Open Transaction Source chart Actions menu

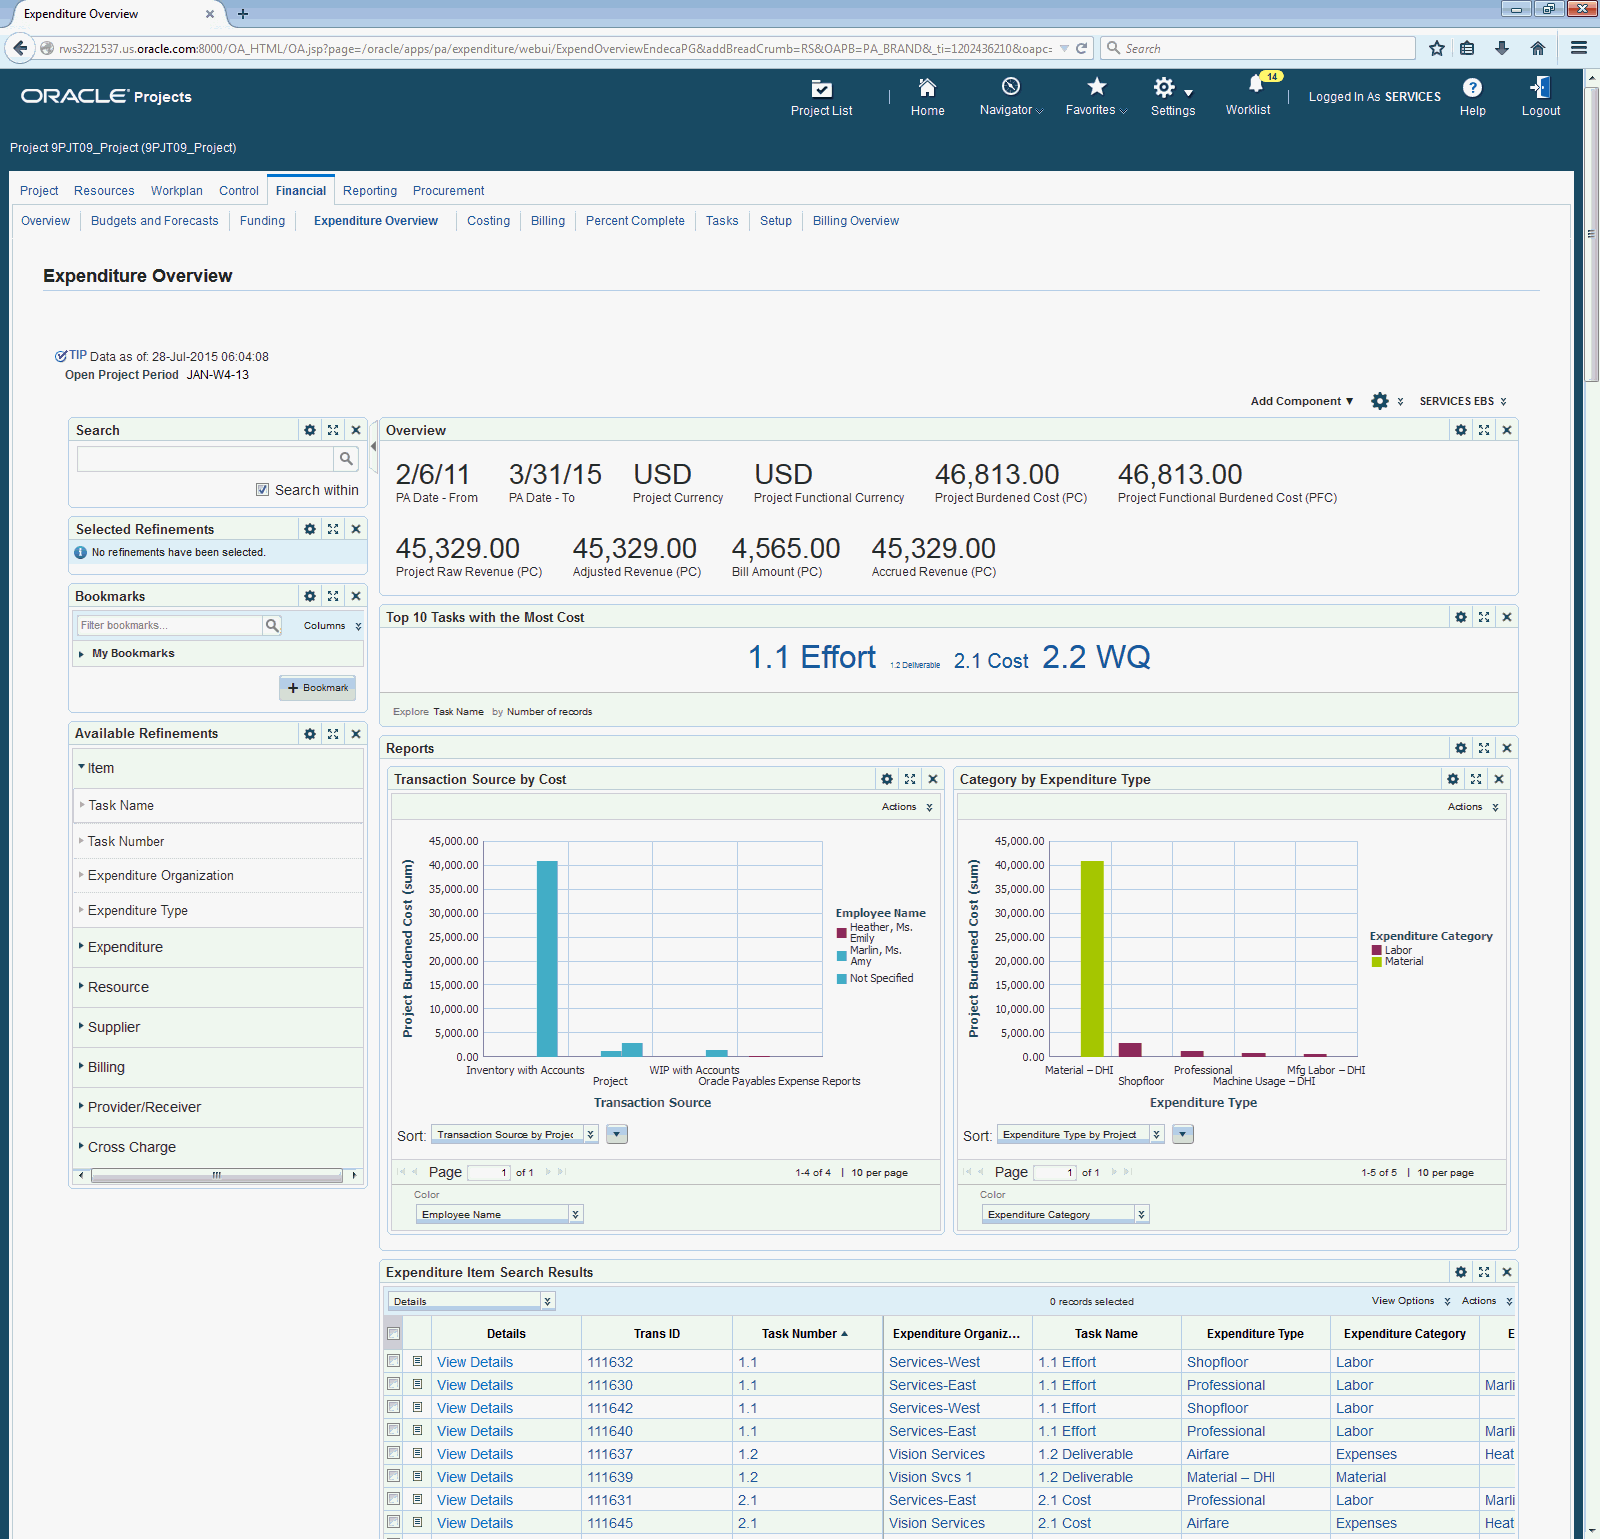click(907, 807)
